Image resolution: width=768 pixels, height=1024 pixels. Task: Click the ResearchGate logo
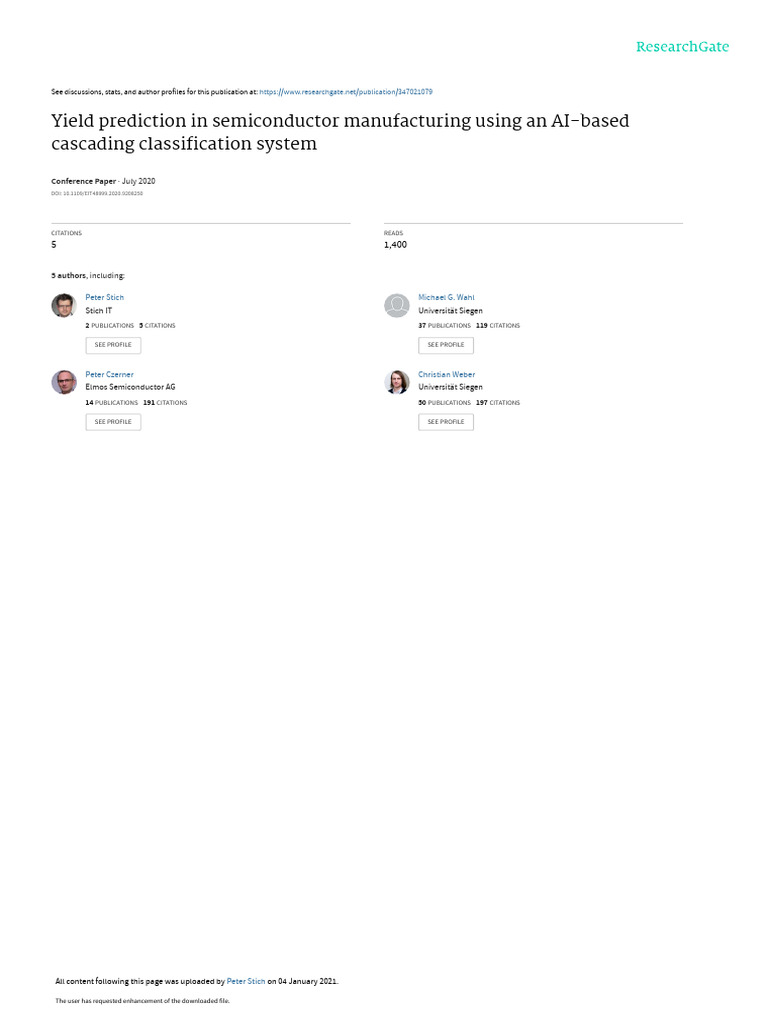point(683,47)
